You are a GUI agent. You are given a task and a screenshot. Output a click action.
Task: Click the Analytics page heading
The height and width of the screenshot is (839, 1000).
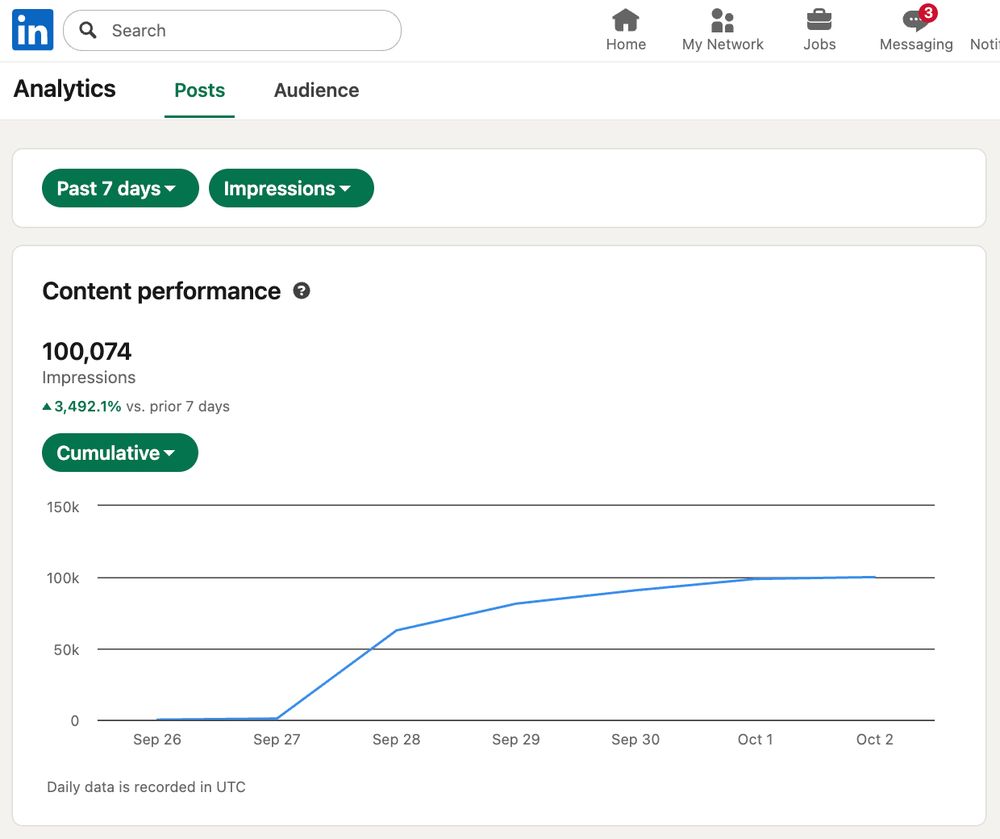[65, 89]
